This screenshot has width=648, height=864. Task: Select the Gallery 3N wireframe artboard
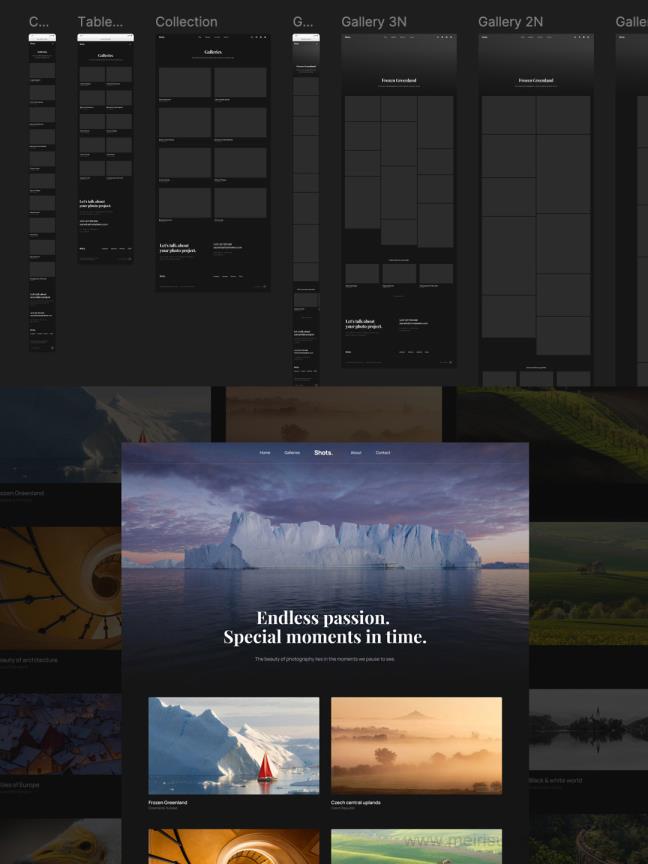[x=399, y=200]
